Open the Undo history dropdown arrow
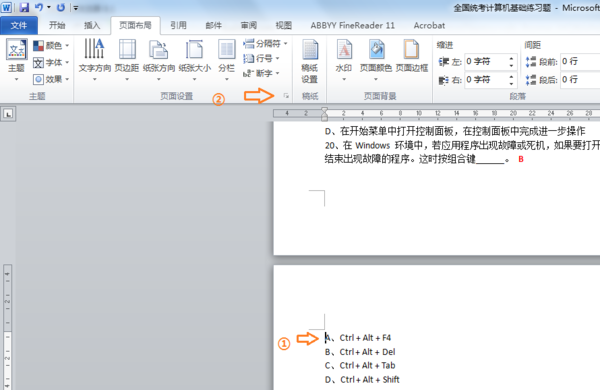This screenshot has height=390, width=600. 49,7
